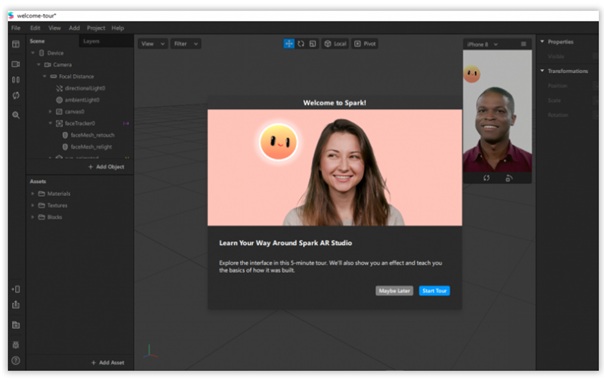606x386 pixels.
Task: Select the rotate tool in the viewport toolbar
Action: pyautogui.click(x=301, y=44)
